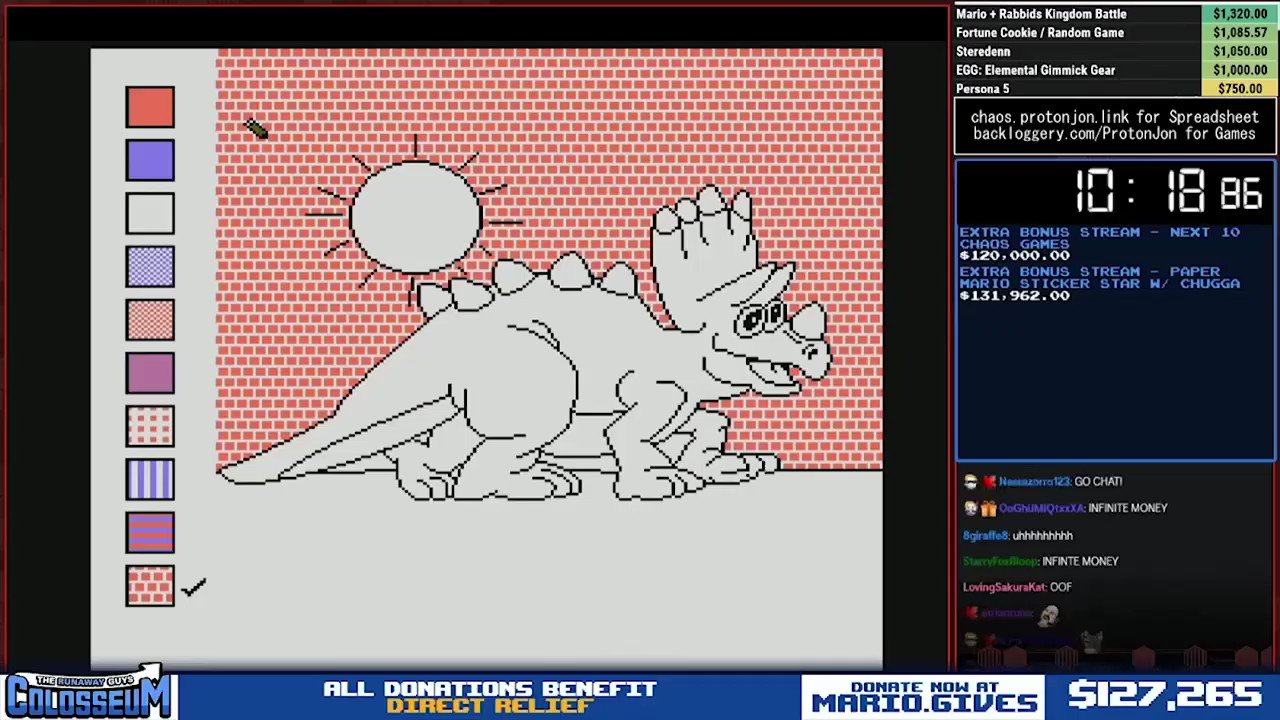Choose the light red checkered pattern swatch
Image resolution: width=1280 pixels, height=720 pixels.
tap(150, 319)
